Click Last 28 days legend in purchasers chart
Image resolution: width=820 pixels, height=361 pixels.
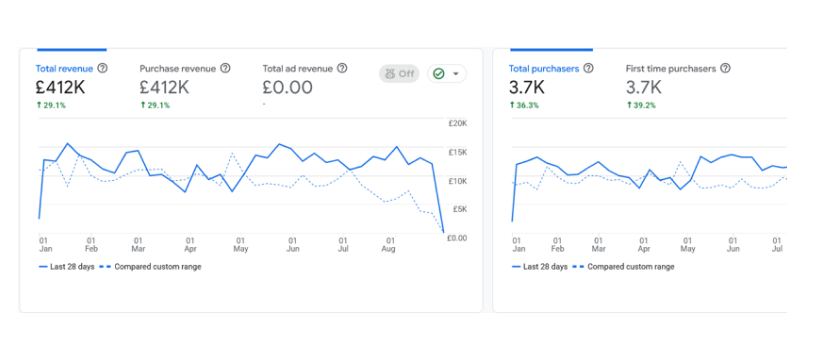pyautogui.click(x=540, y=267)
